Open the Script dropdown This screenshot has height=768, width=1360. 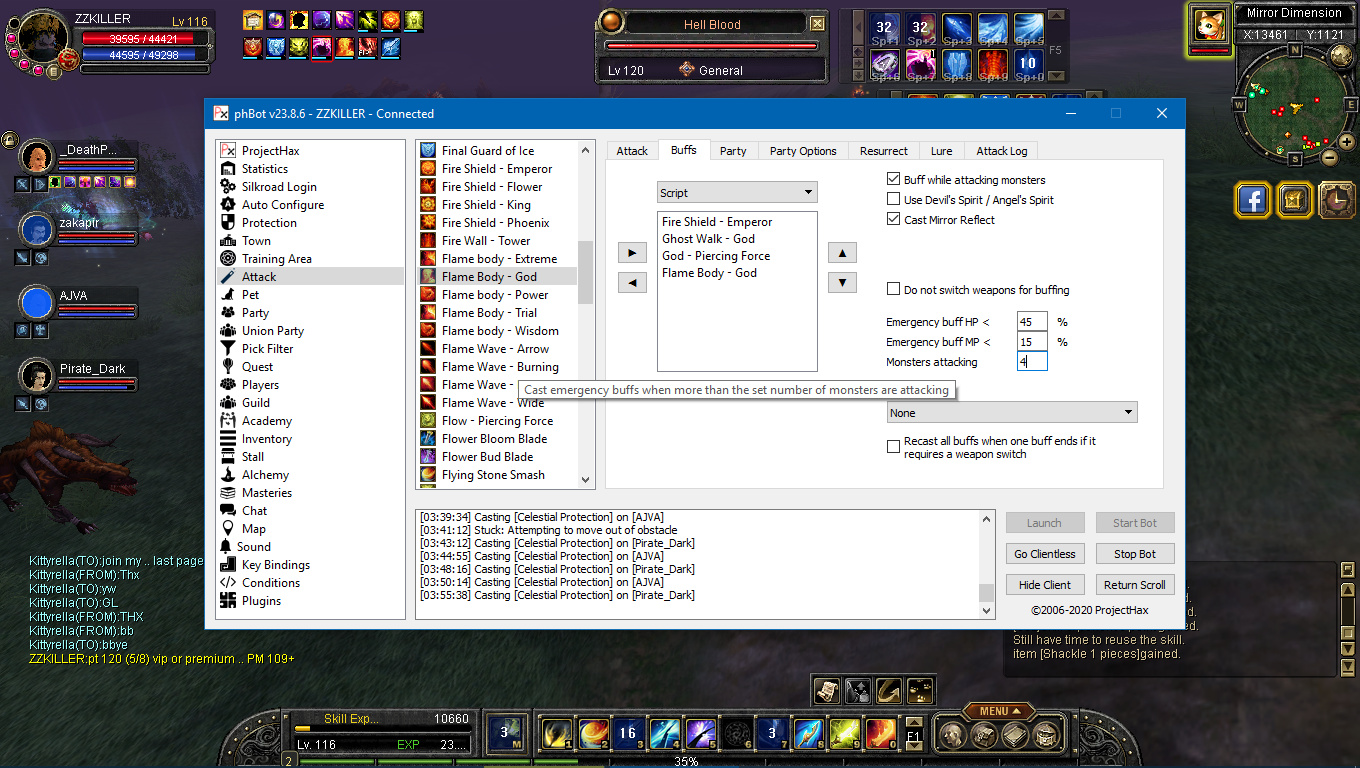pos(737,193)
